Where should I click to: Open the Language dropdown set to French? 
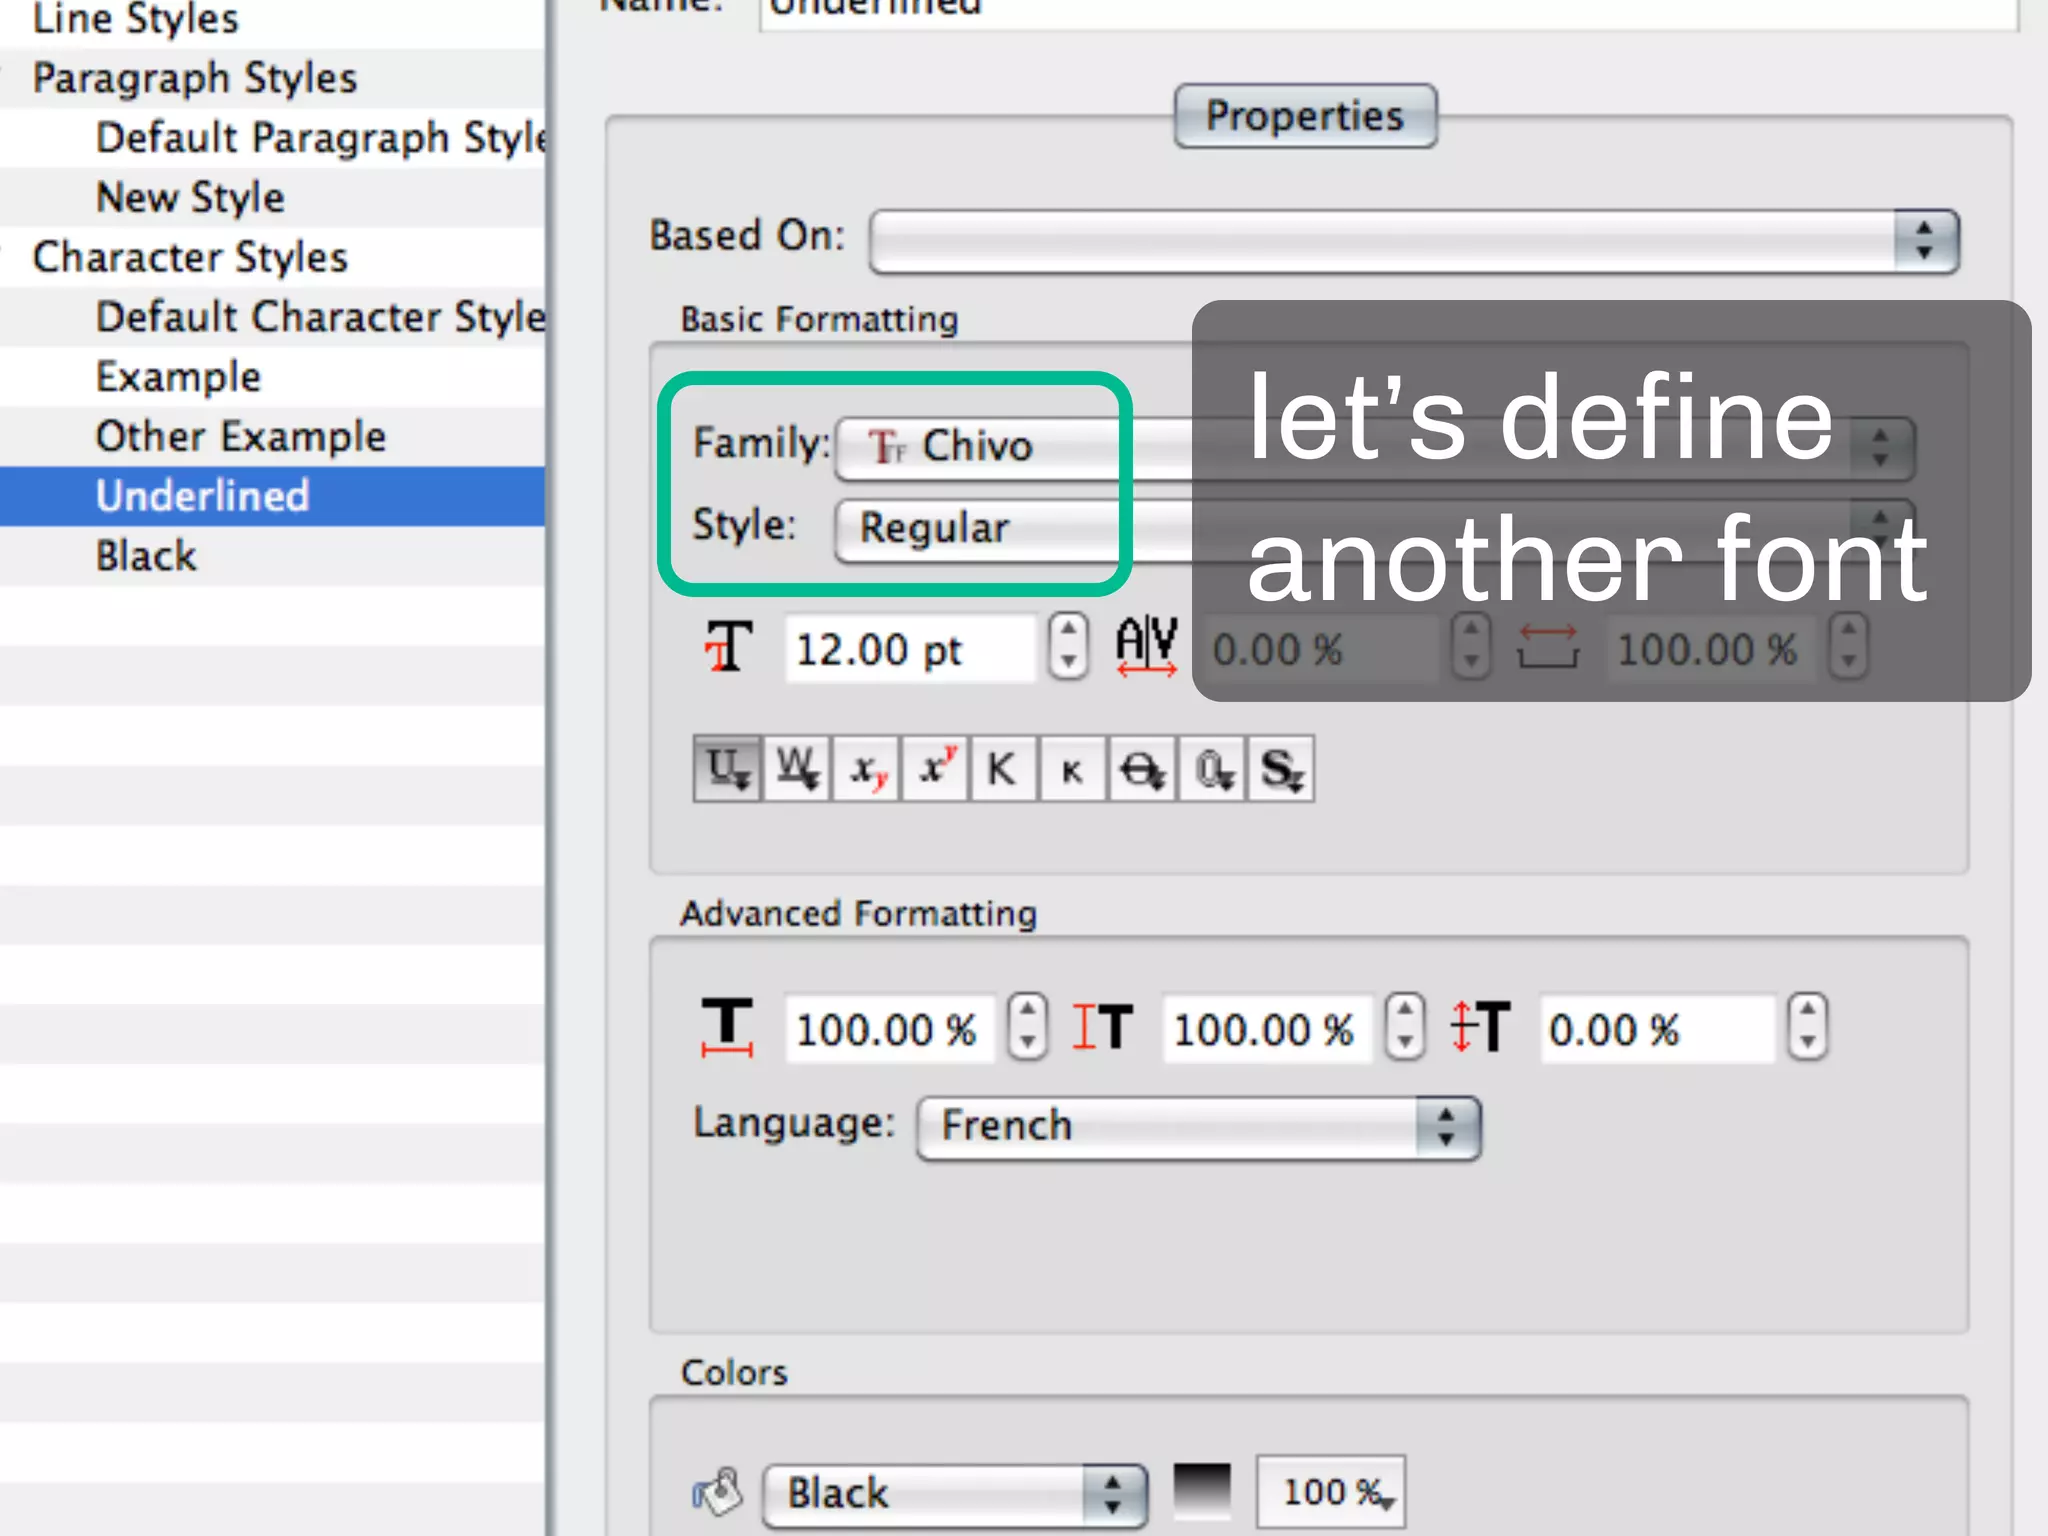pos(1198,1127)
